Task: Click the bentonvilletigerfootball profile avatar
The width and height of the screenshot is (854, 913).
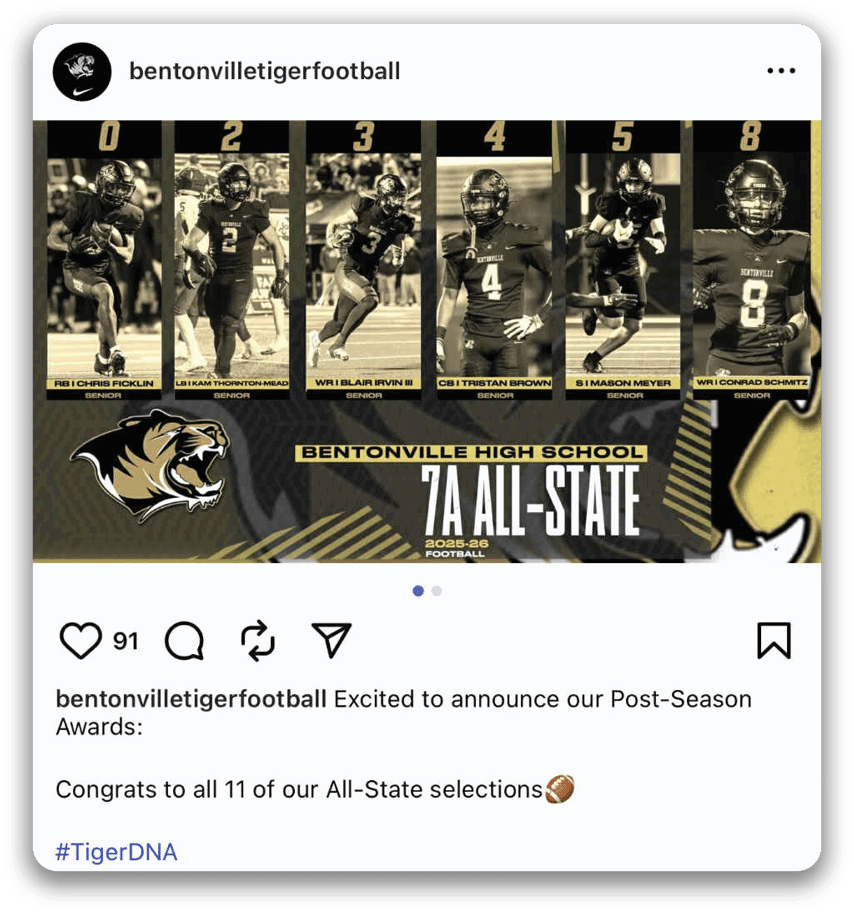Action: [82, 71]
